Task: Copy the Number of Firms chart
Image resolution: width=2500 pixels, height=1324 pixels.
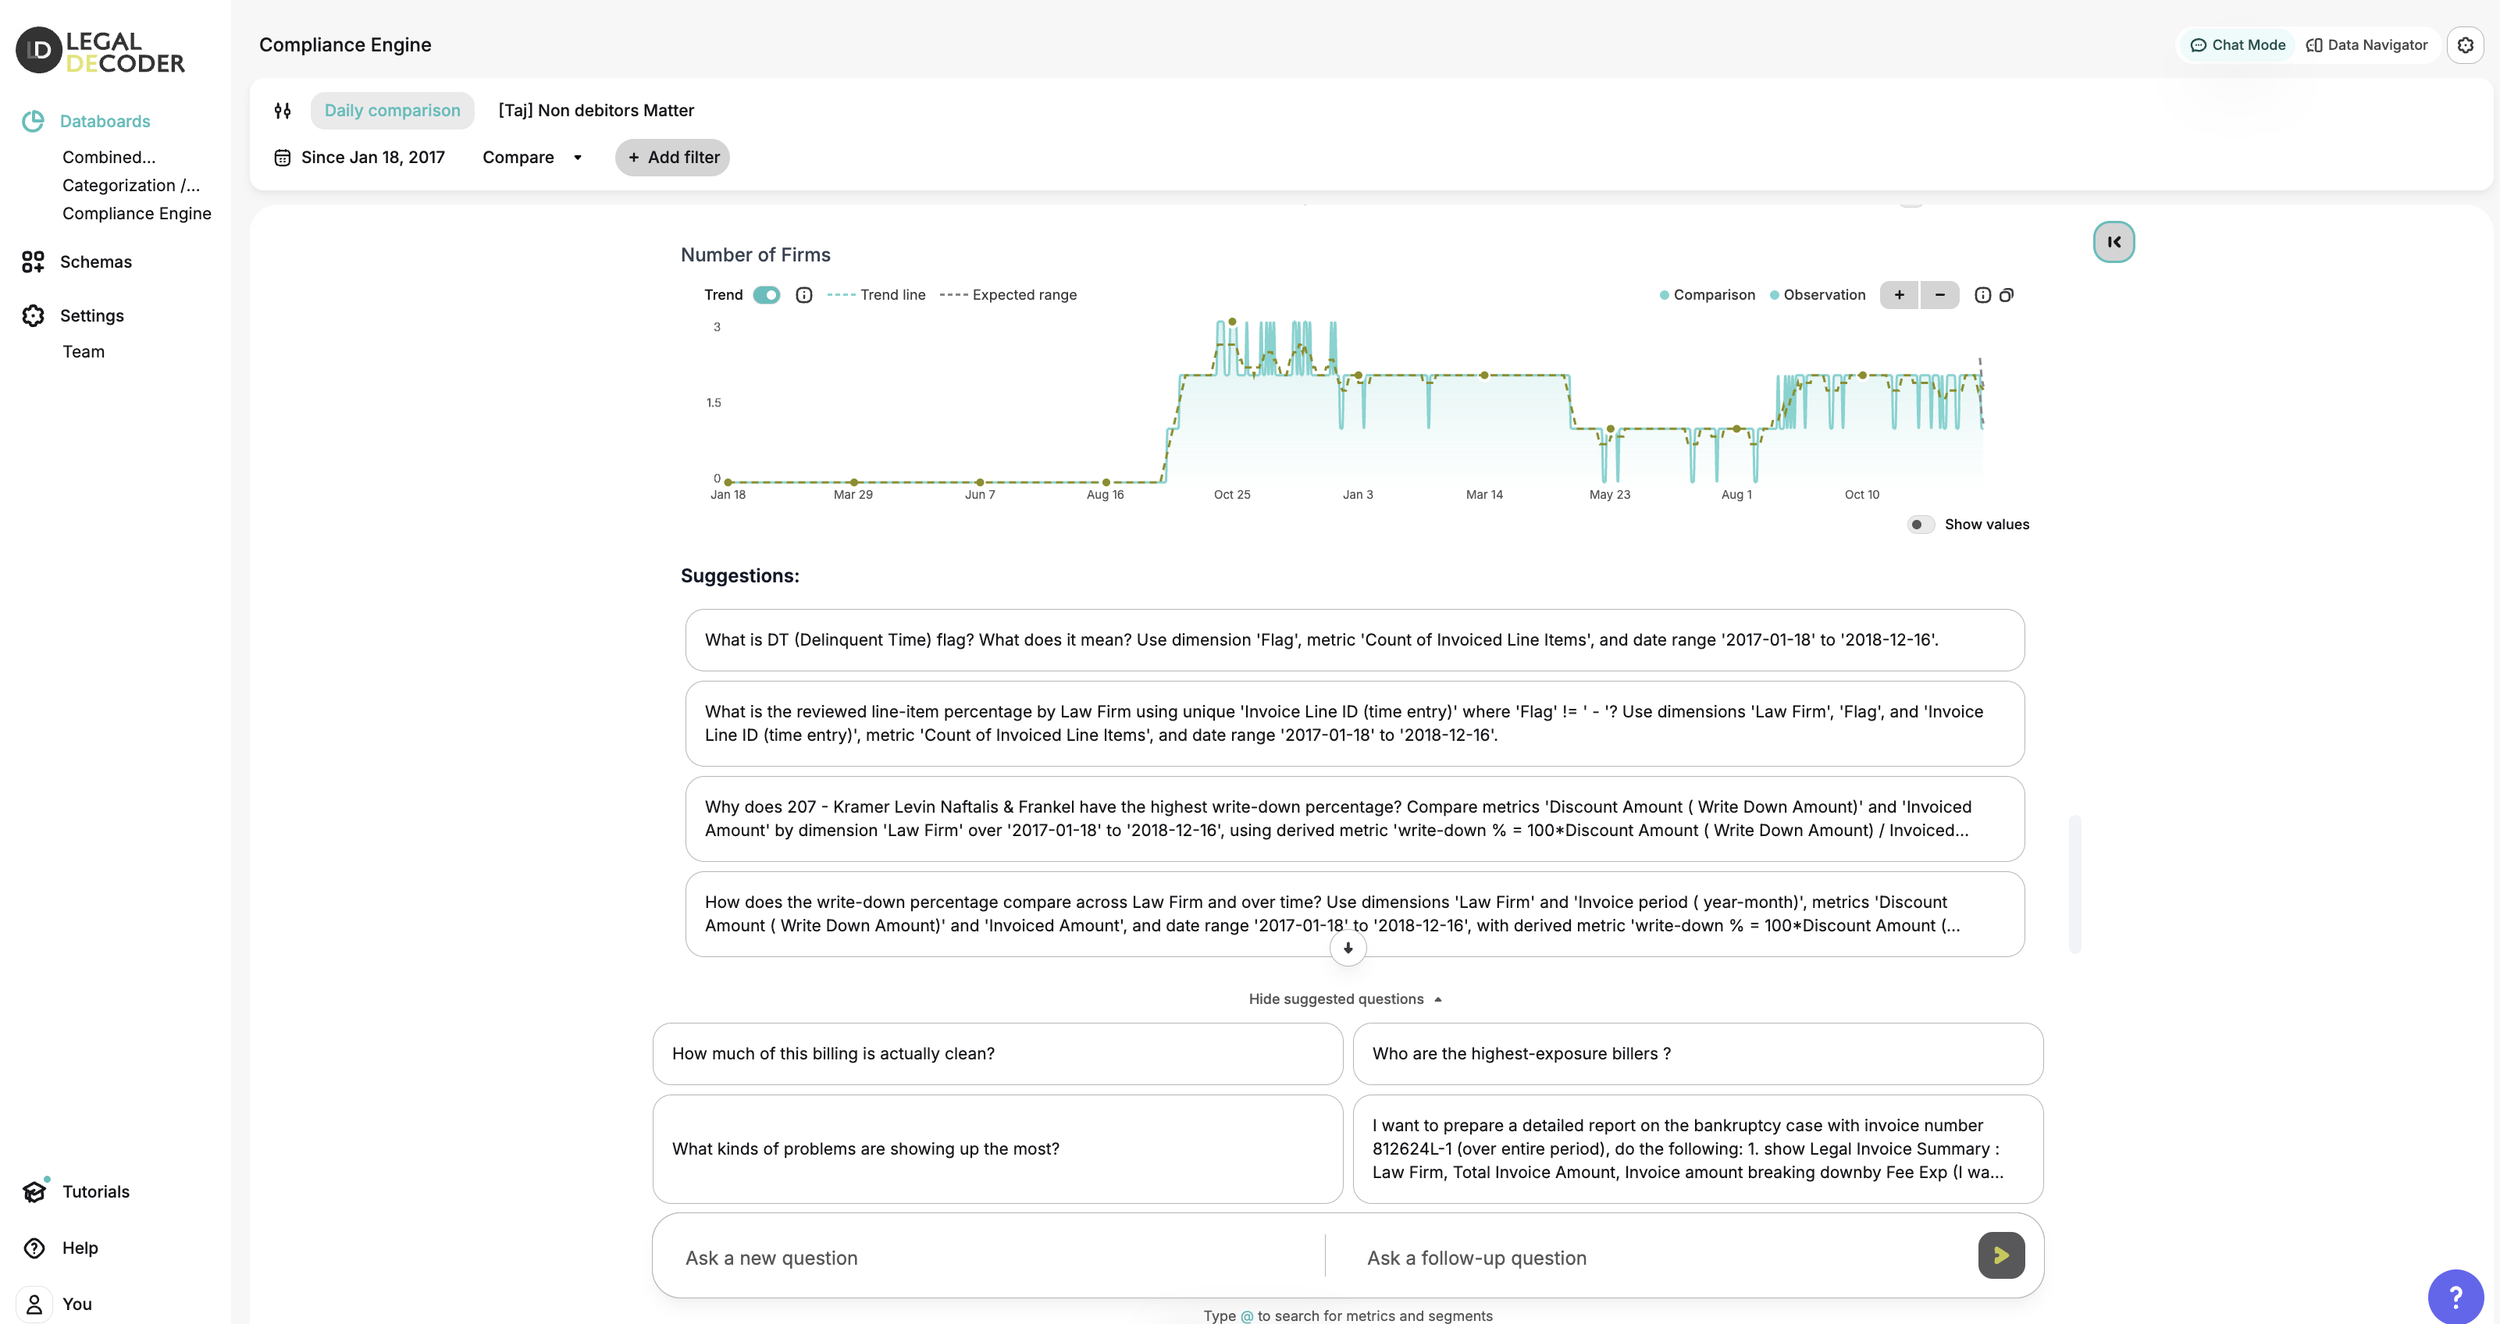Action: click(2006, 295)
